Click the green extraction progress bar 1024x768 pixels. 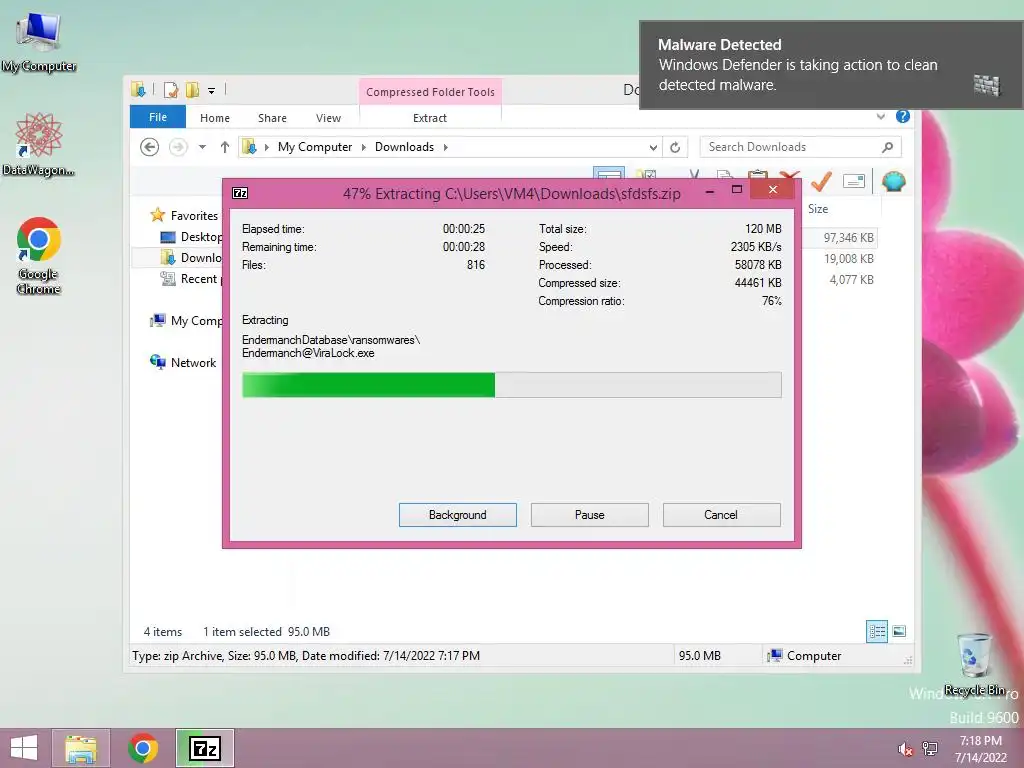click(x=511, y=385)
